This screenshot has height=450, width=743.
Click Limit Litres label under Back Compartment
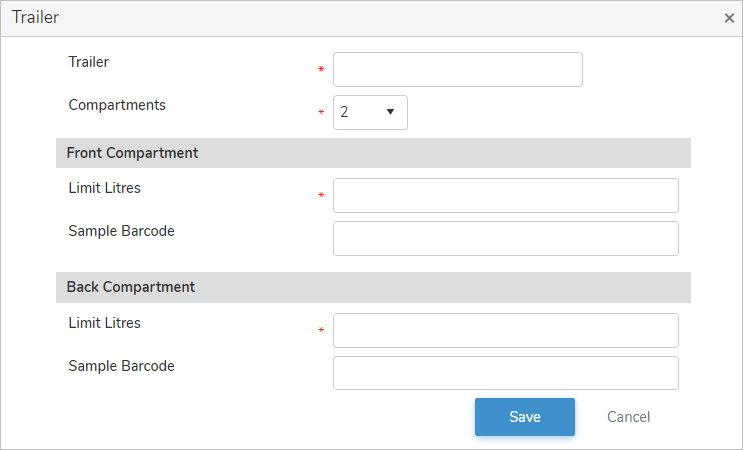[105, 323]
